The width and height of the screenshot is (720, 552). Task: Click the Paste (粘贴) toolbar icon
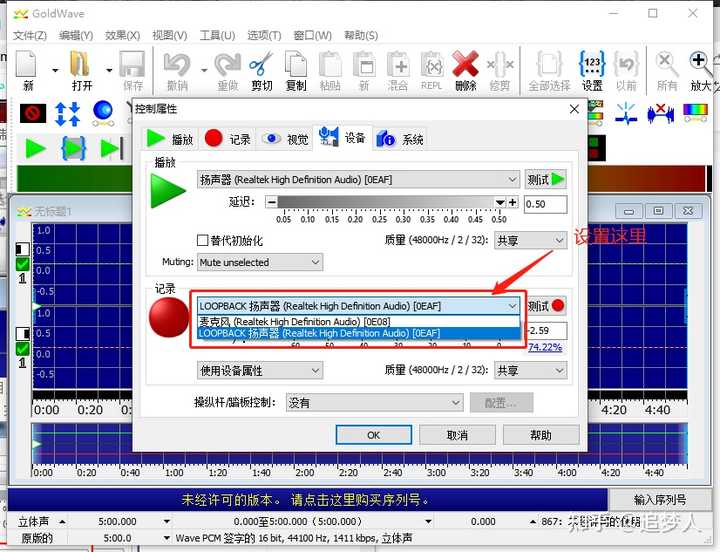point(330,64)
